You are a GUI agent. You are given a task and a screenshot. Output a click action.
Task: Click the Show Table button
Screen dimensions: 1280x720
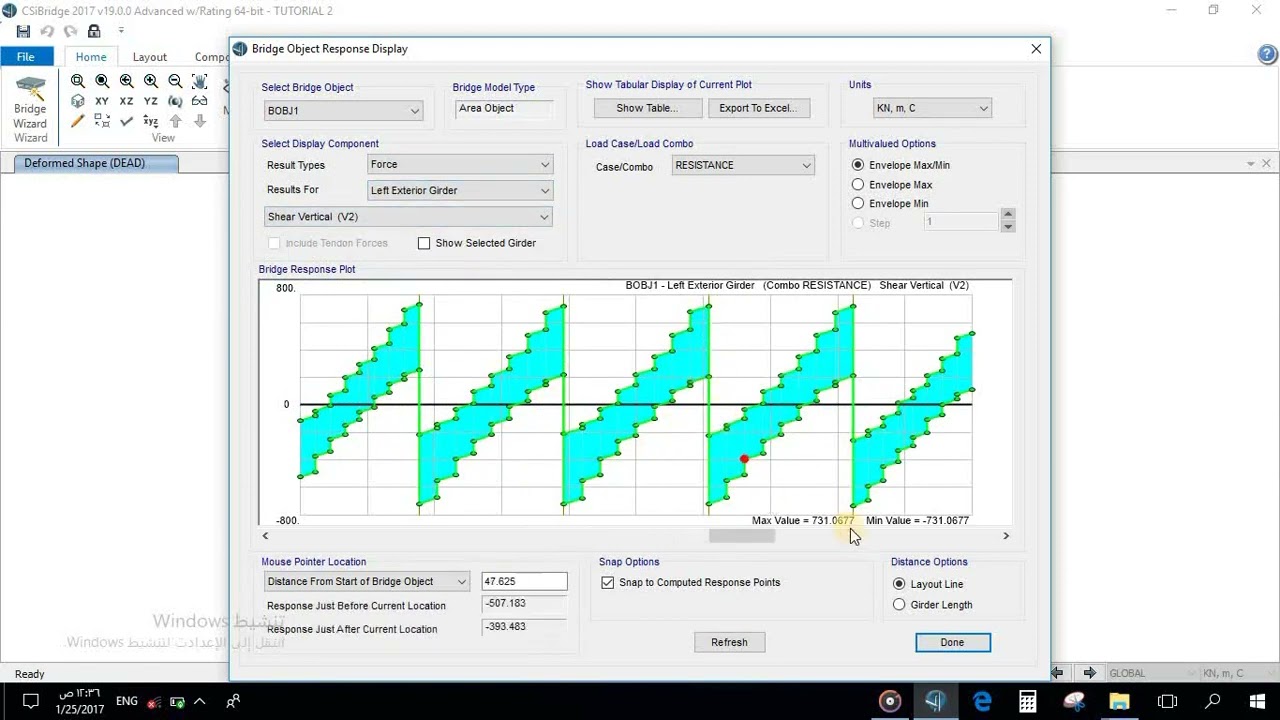(646, 108)
